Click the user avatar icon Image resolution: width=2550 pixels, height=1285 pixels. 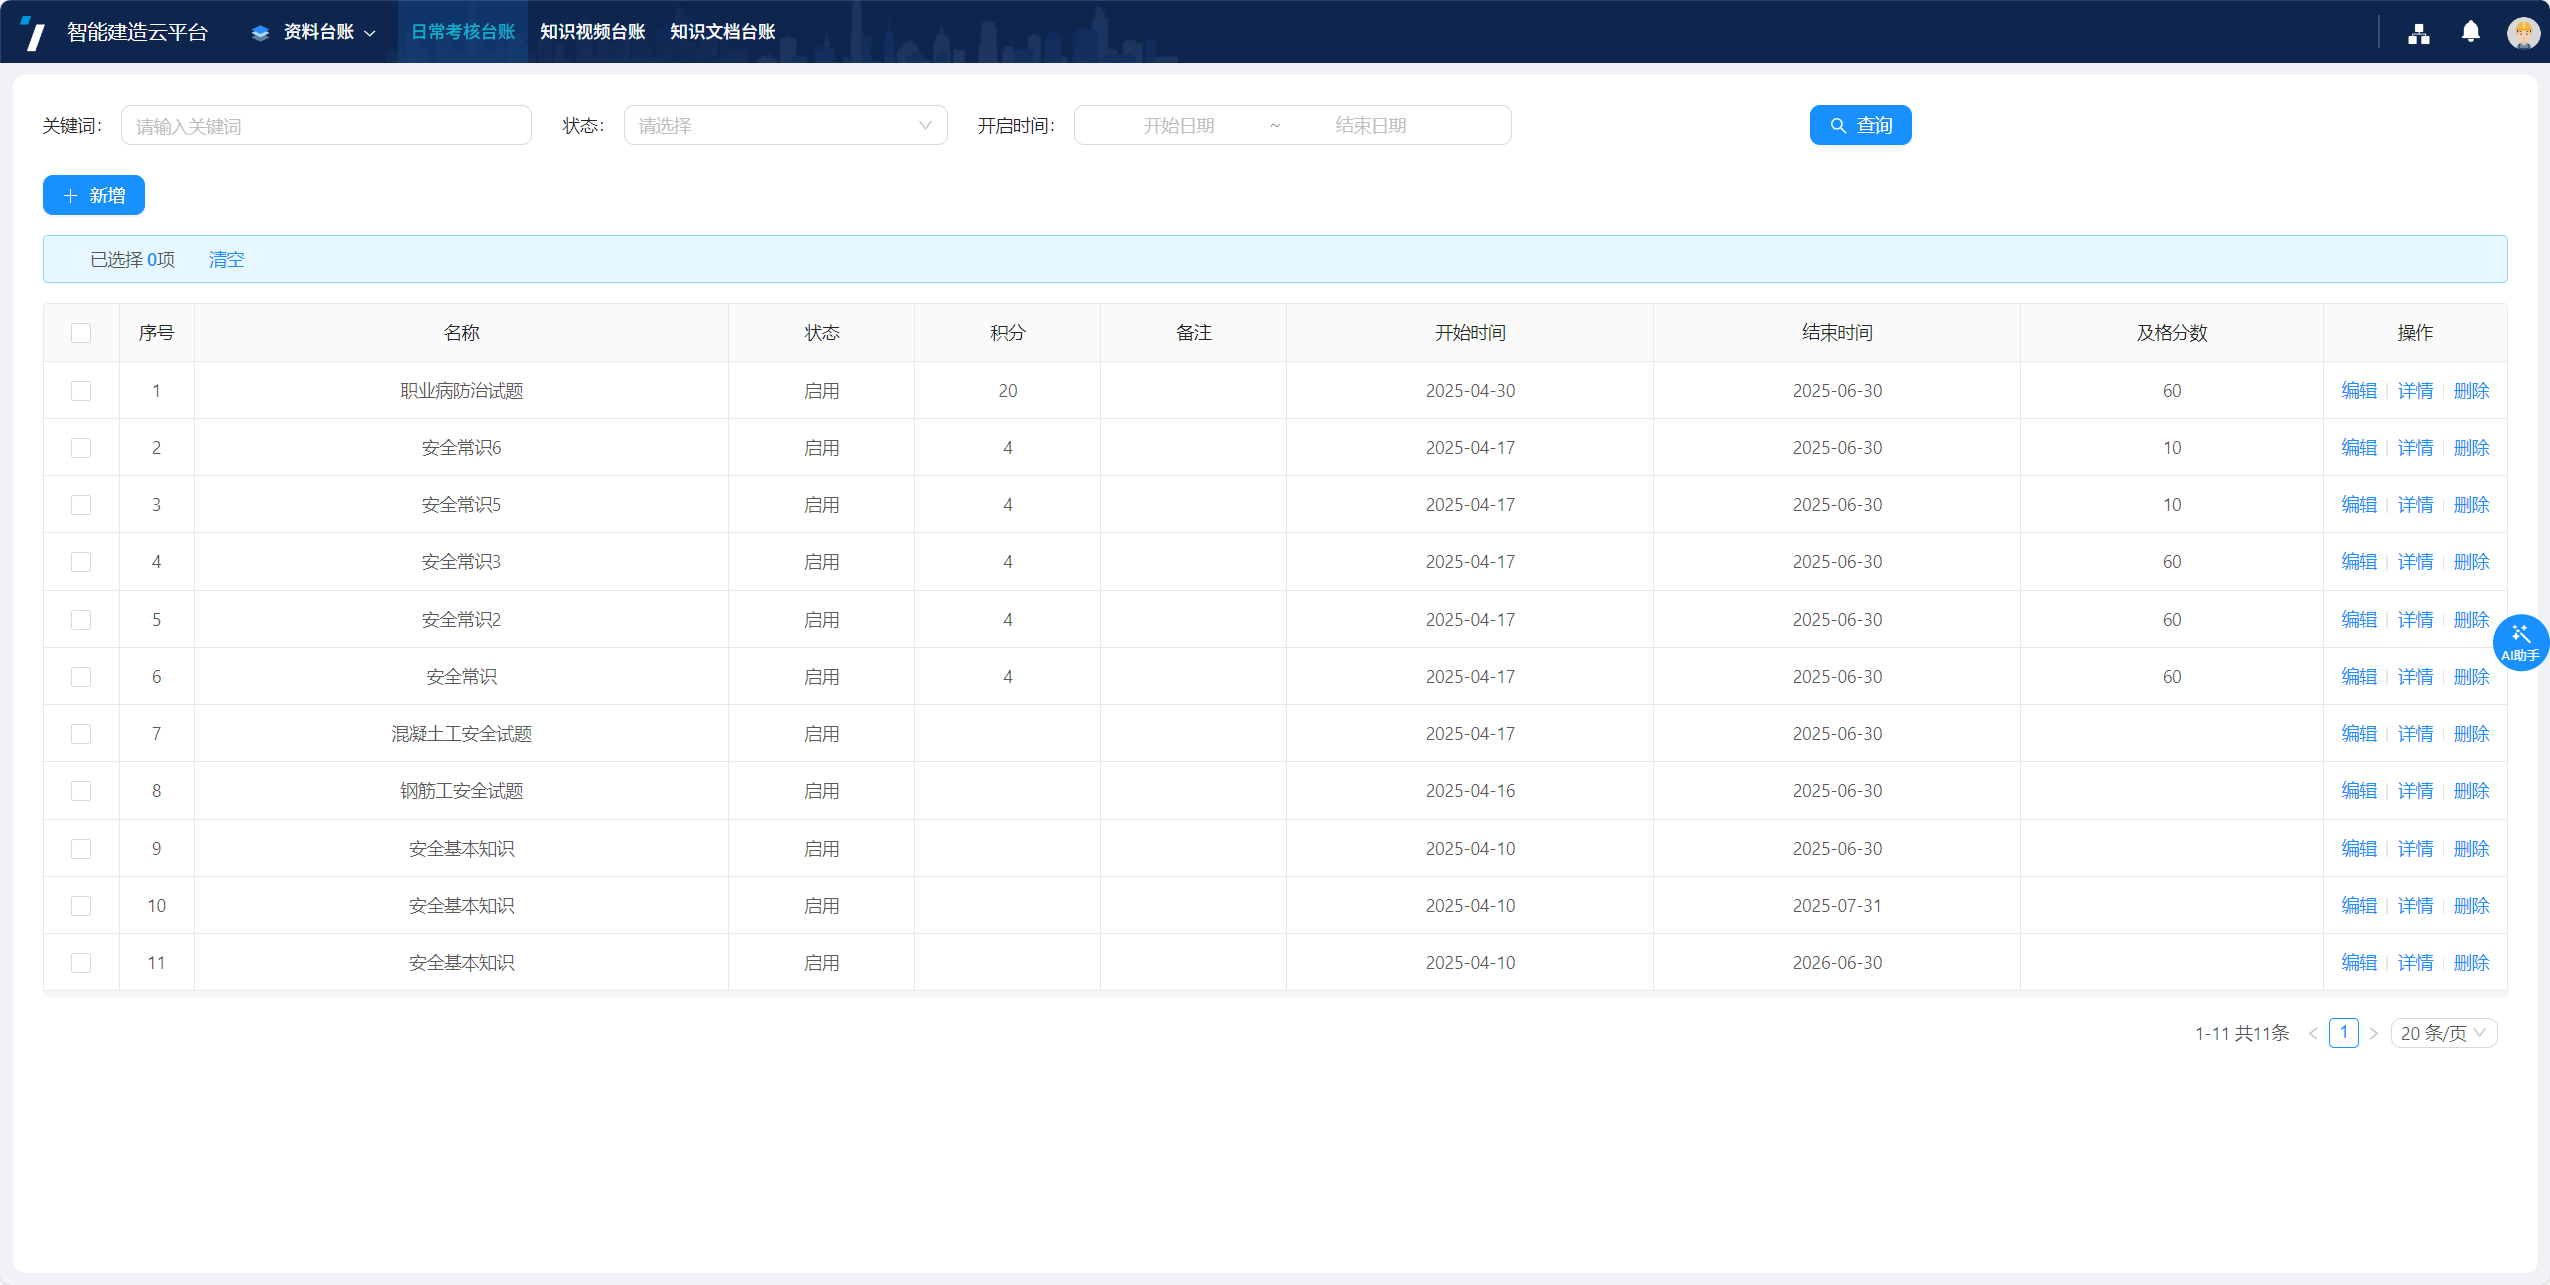pyautogui.click(x=2522, y=33)
